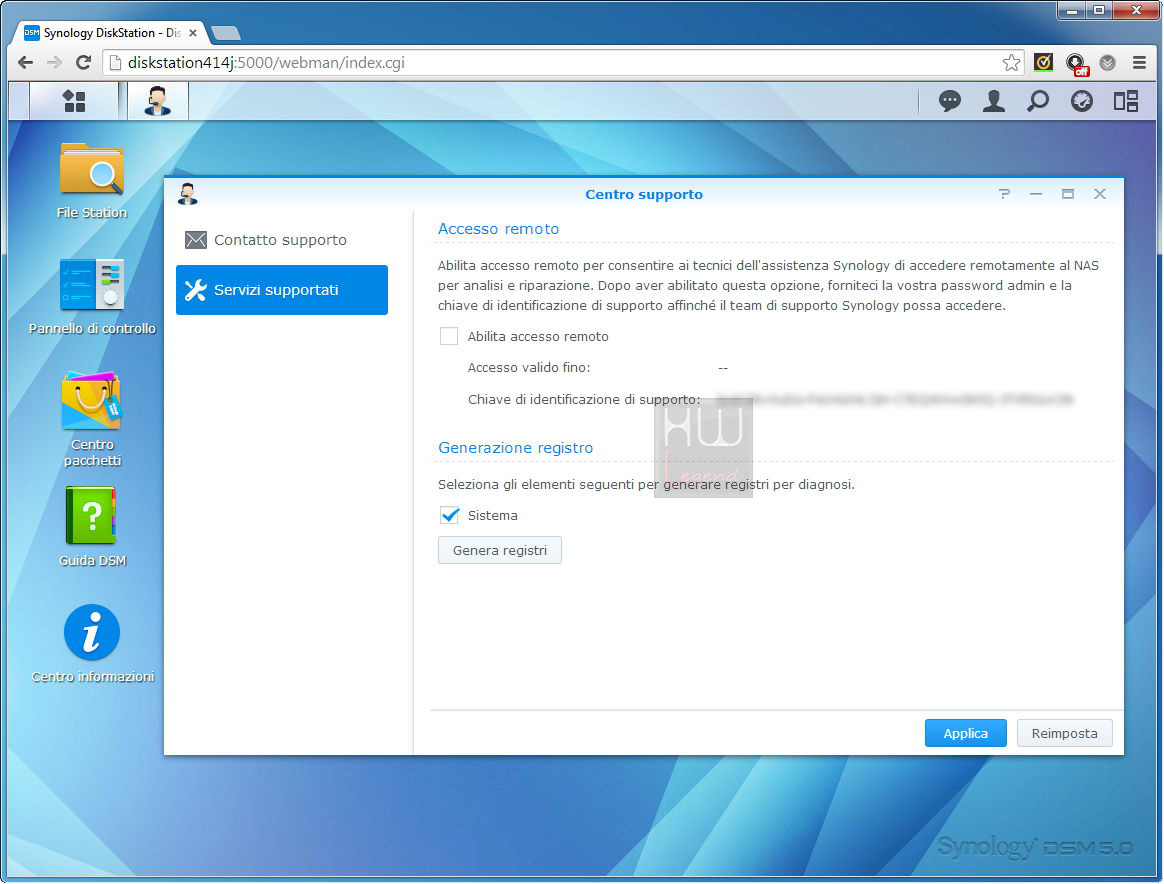Click the Generazione registro section heading
The image size is (1164, 884).
515,448
